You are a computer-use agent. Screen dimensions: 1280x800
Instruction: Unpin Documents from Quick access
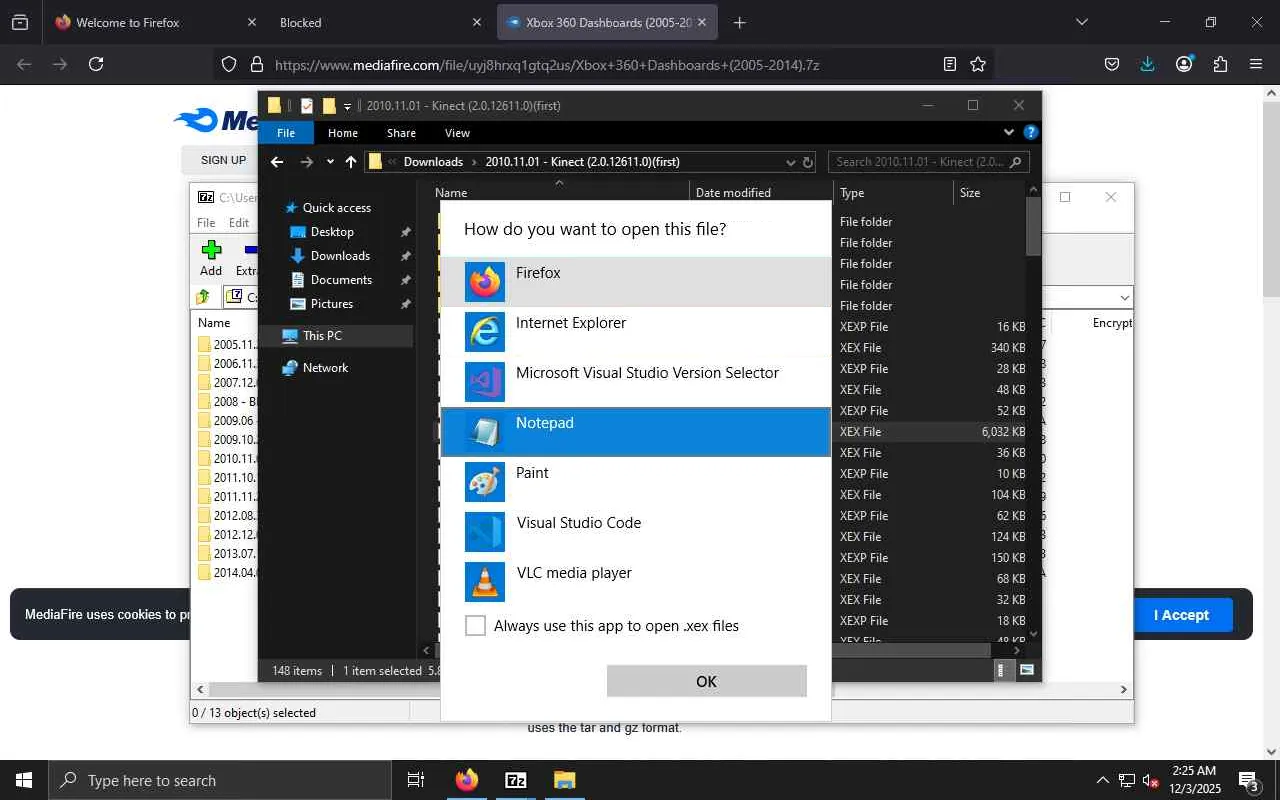click(x=405, y=280)
